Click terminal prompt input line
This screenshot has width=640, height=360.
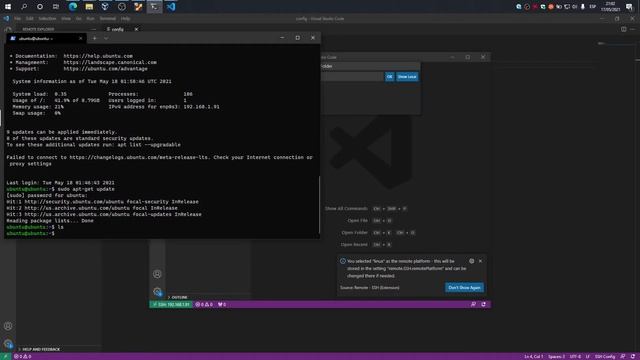pyautogui.click(x=162, y=233)
